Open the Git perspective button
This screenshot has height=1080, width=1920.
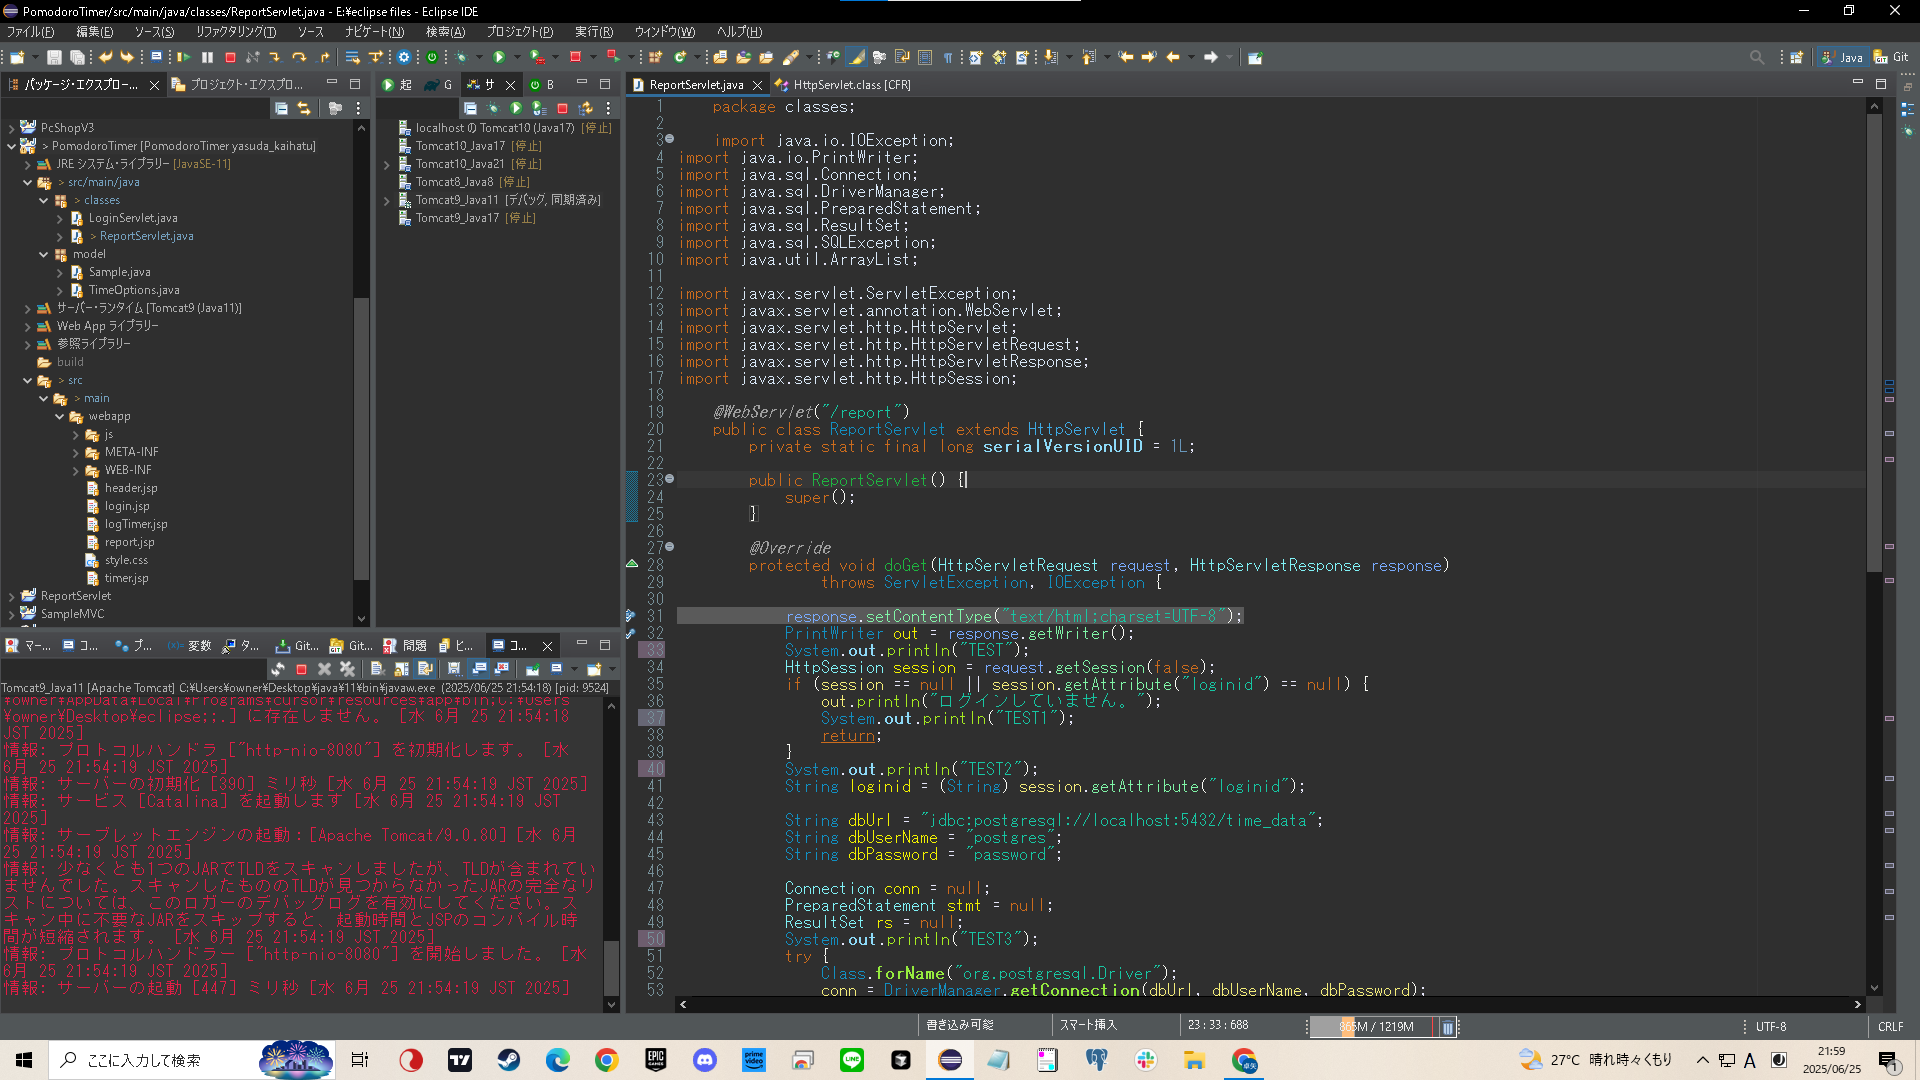(x=1892, y=58)
